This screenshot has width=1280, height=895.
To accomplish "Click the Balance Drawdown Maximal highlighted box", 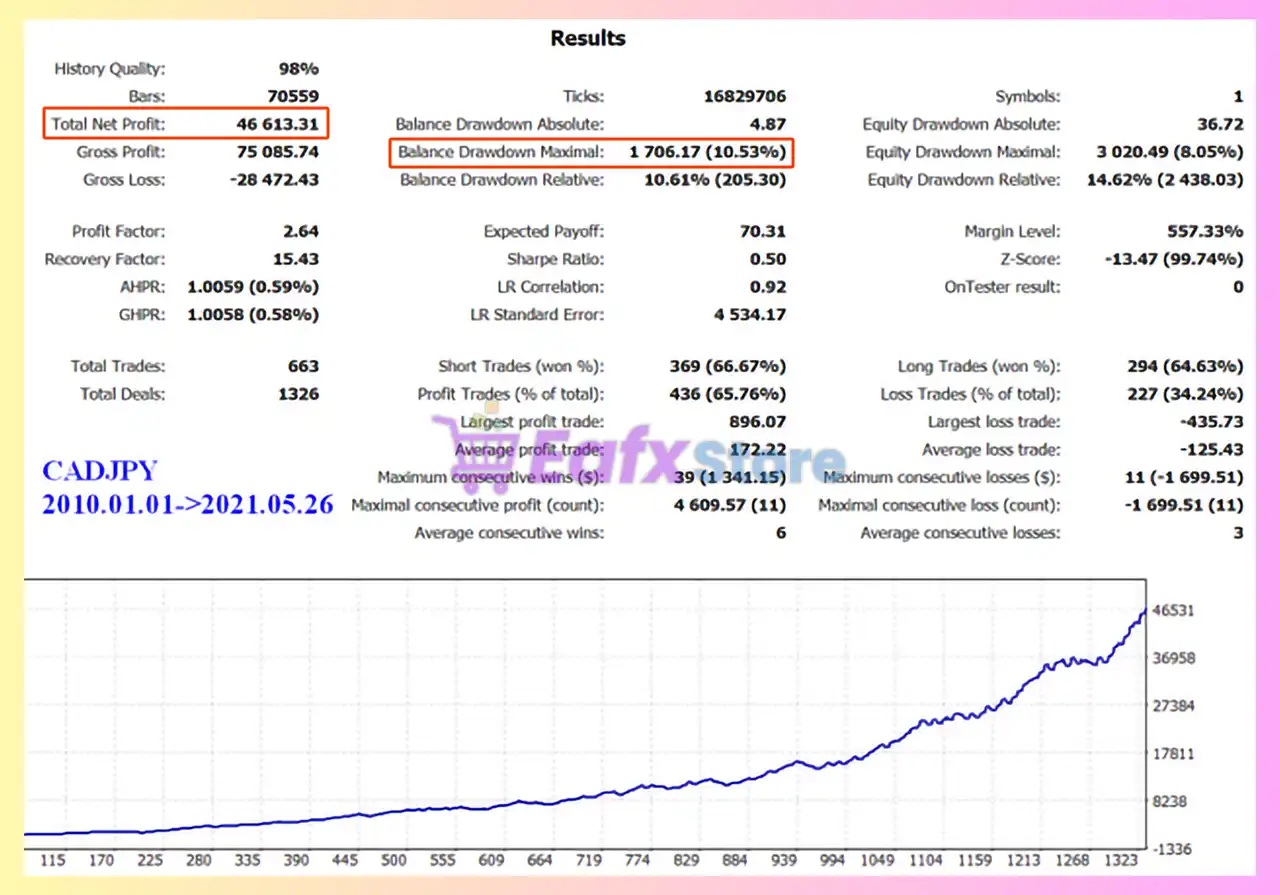I will click(592, 153).
